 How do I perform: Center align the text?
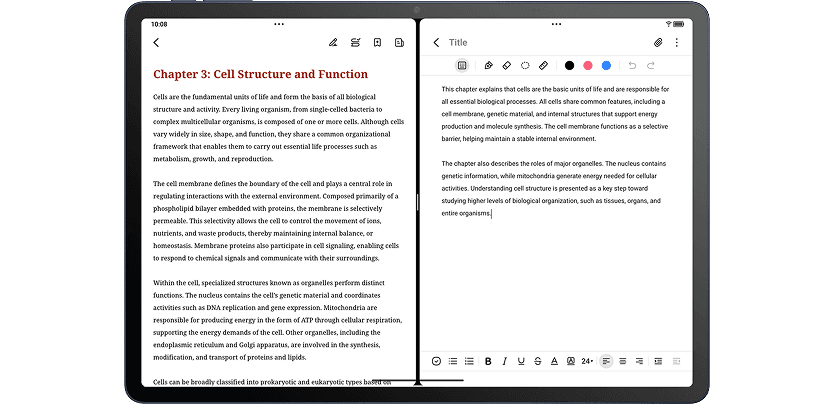(623, 361)
